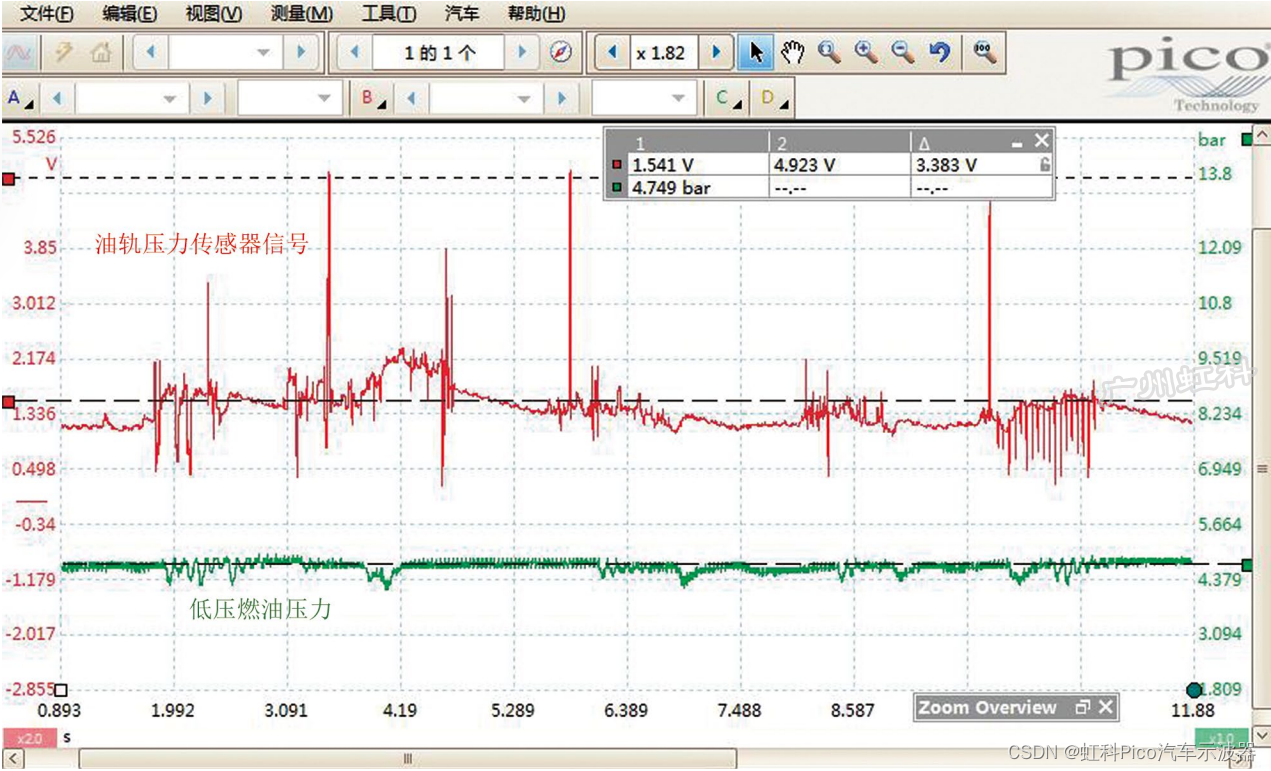Click the white time ruler handle
Image resolution: width=1271 pixels, height=771 pixels.
tap(61, 690)
